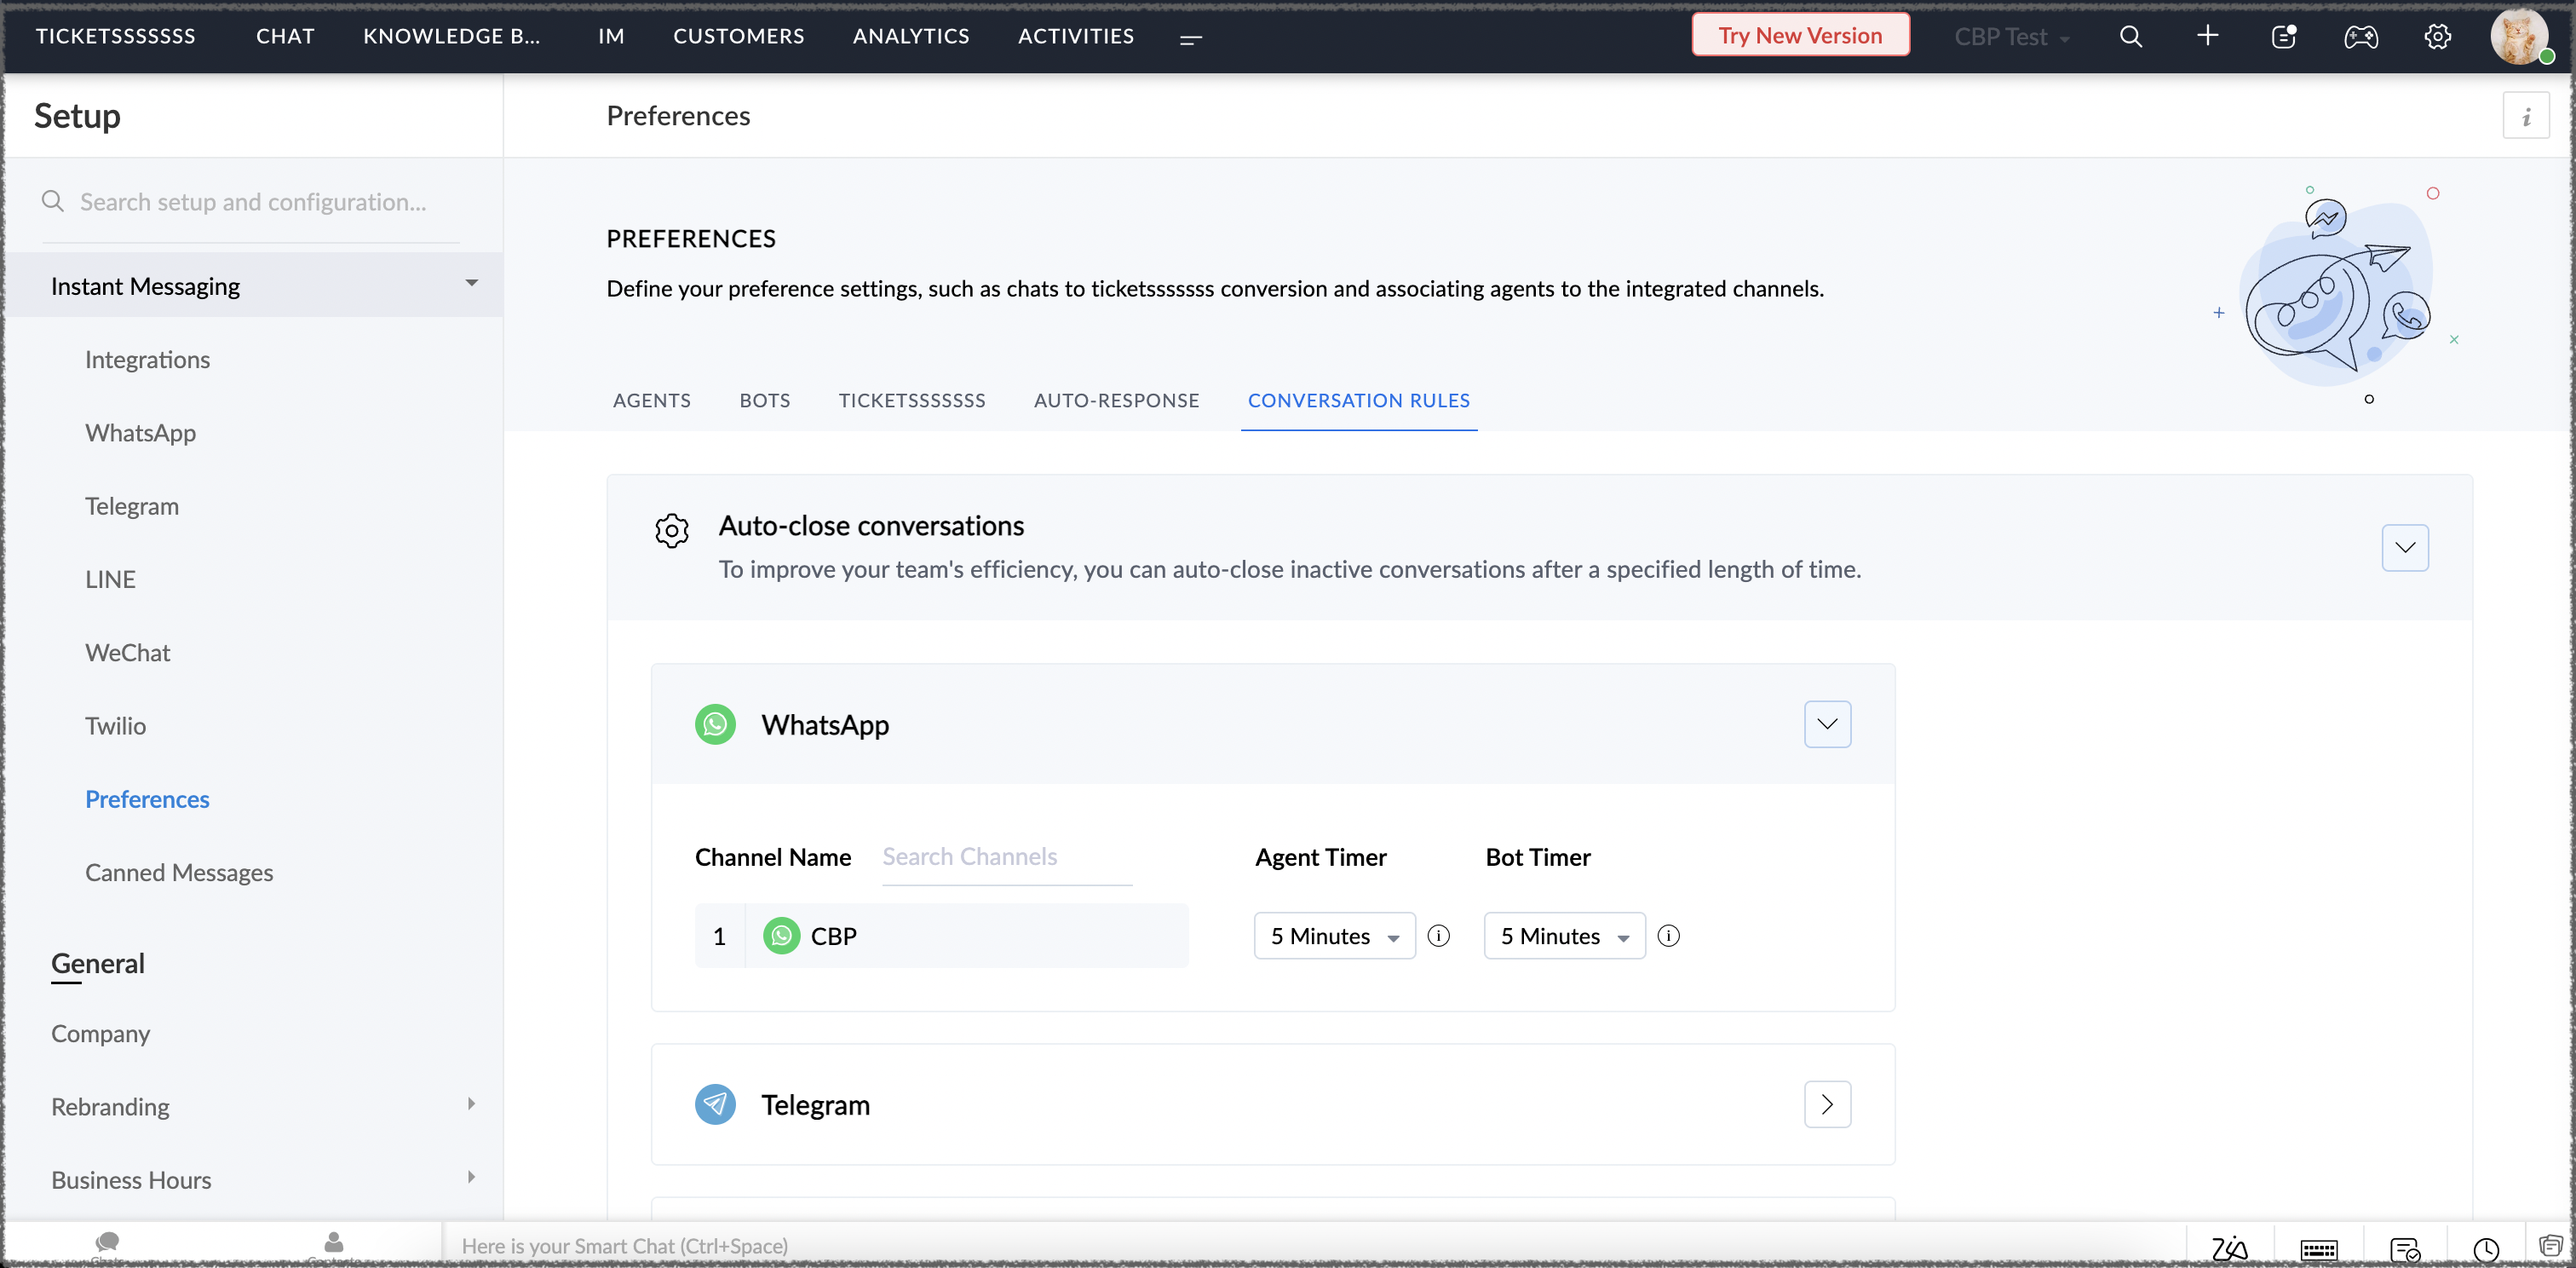Click the user profile avatar

[2517, 37]
